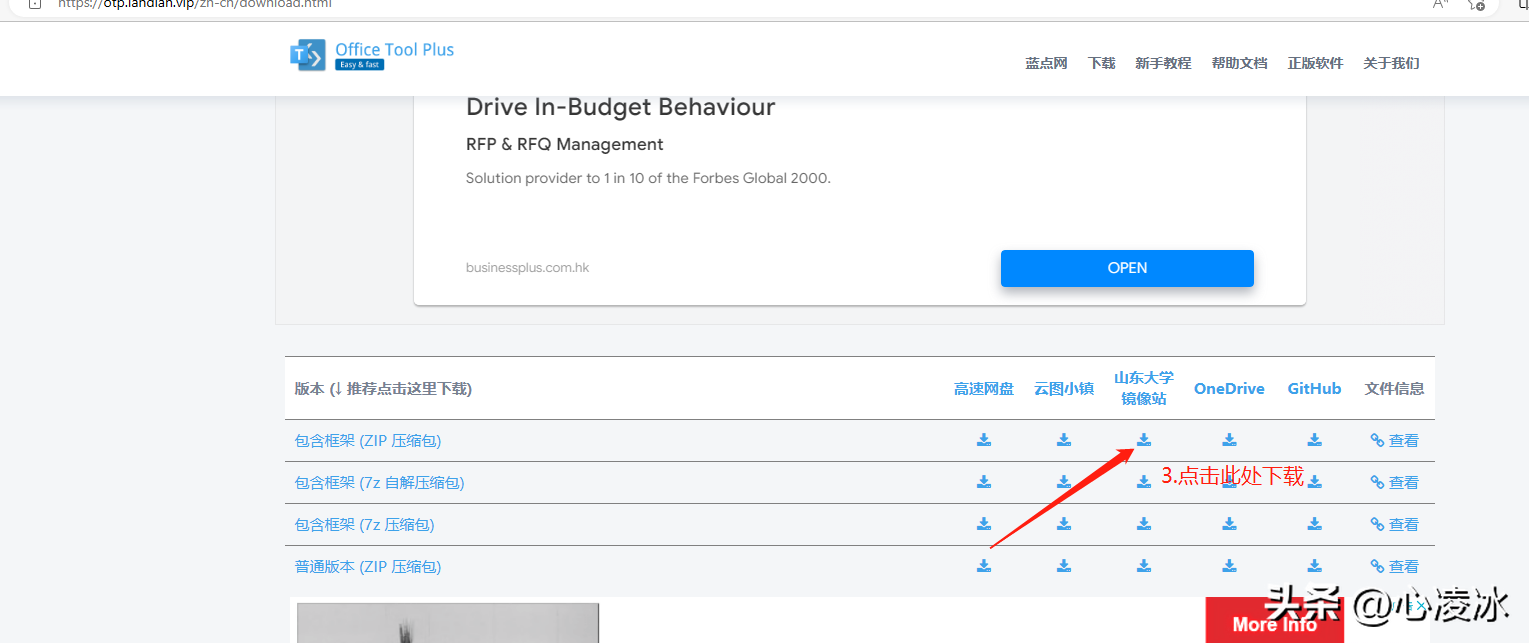Click the RFP & RFQ Management ad text
This screenshot has width=1529, height=643.
click(x=565, y=144)
